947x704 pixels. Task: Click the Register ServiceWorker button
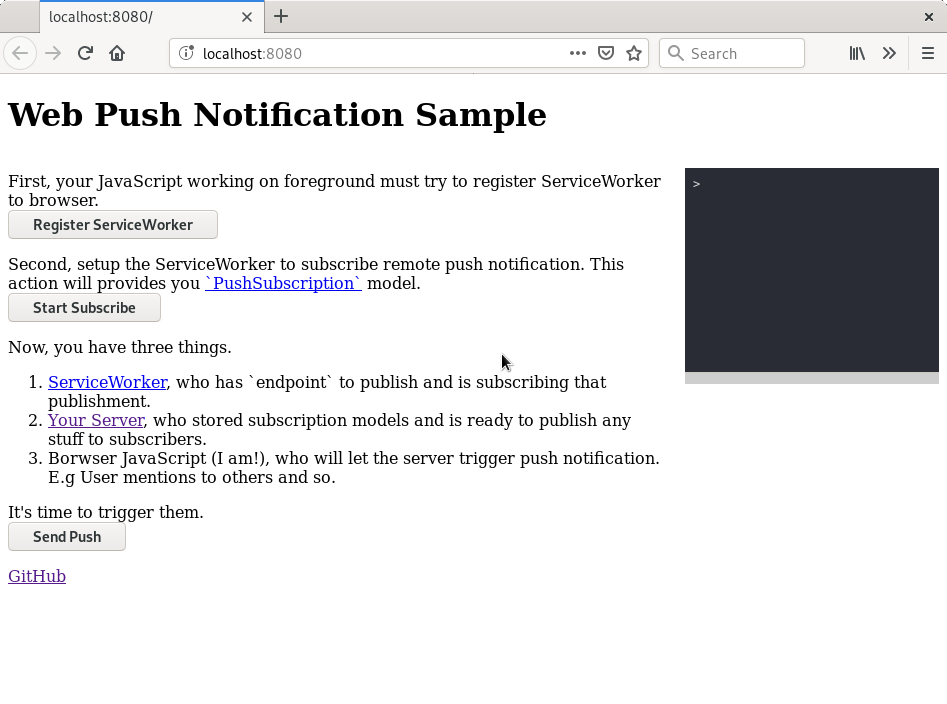coord(112,224)
